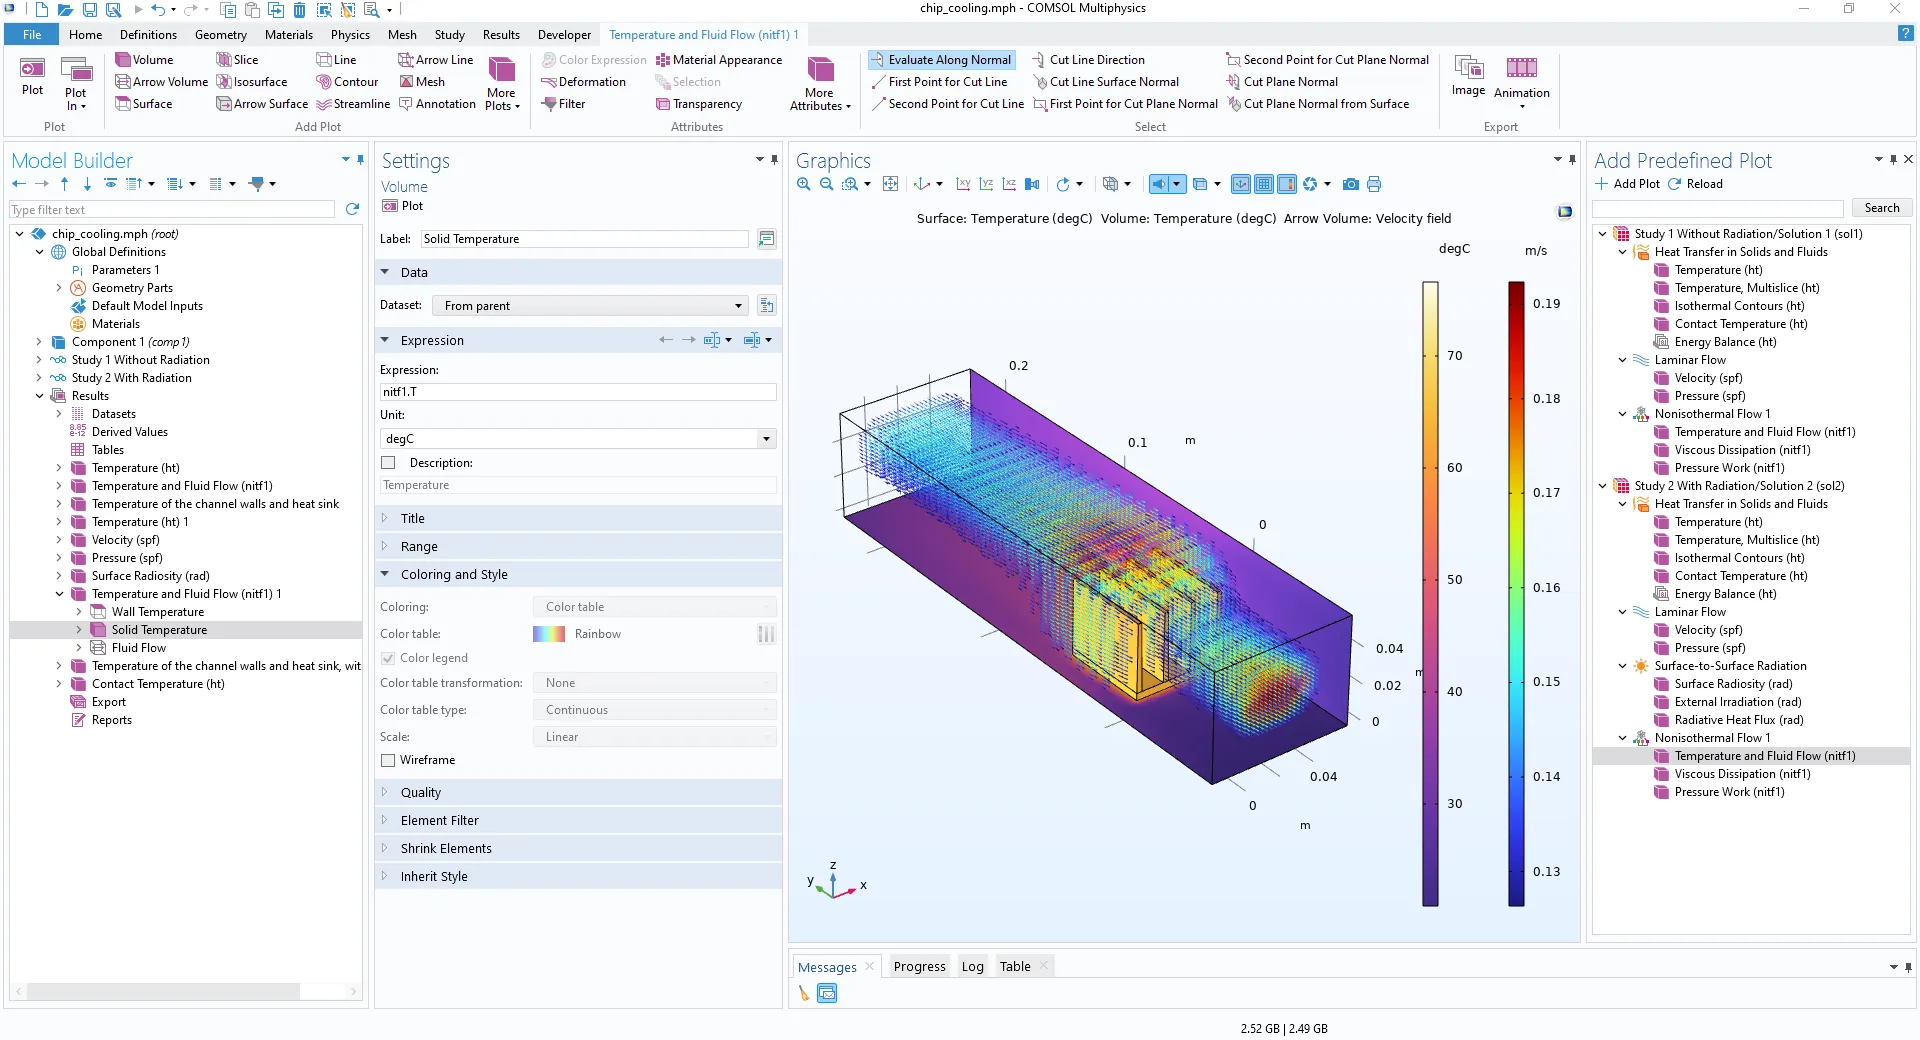Open the Dataset From parent dropdown
This screenshot has width=1920, height=1040.
738,306
